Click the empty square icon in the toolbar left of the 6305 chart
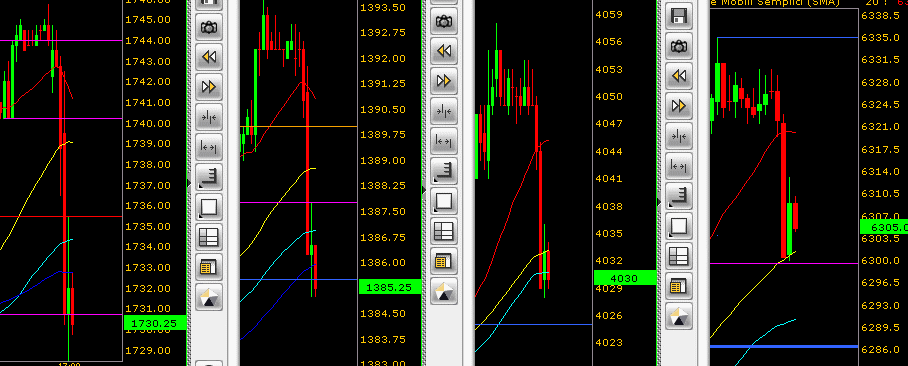Viewport: 908px width, 366px height. coord(679,225)
